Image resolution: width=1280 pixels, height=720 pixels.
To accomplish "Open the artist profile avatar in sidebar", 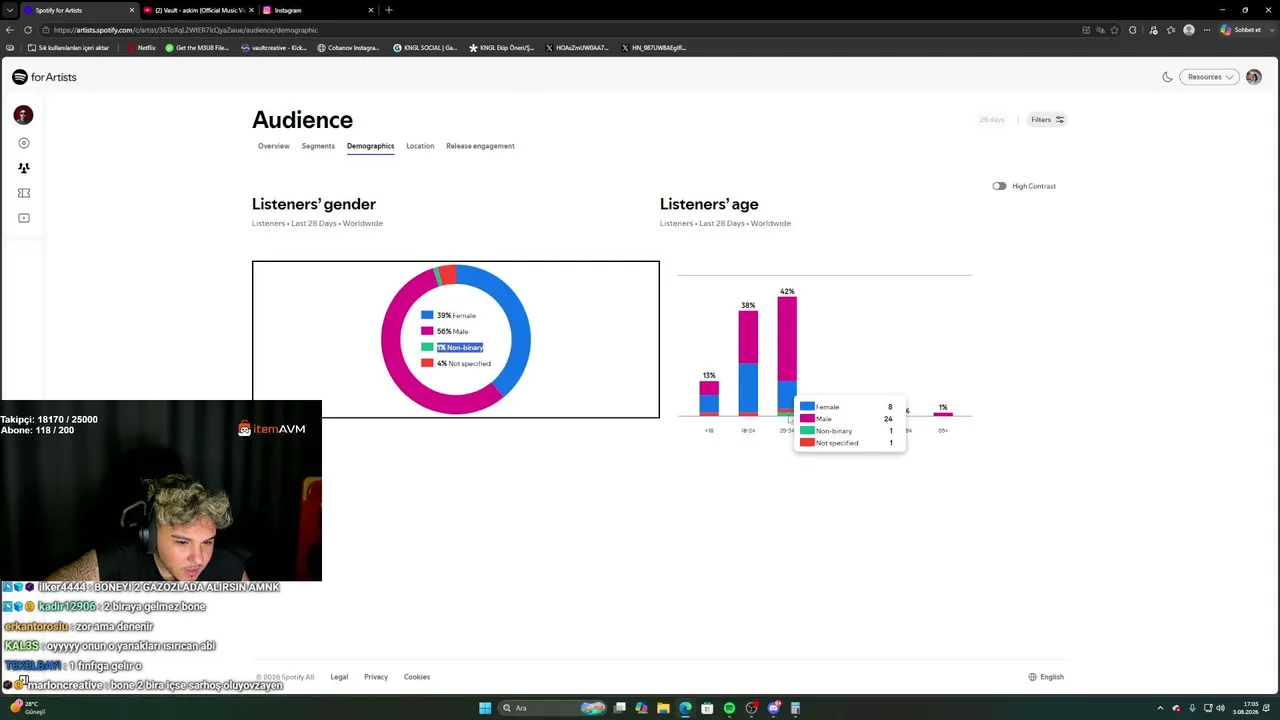I will tap(23, 115).
